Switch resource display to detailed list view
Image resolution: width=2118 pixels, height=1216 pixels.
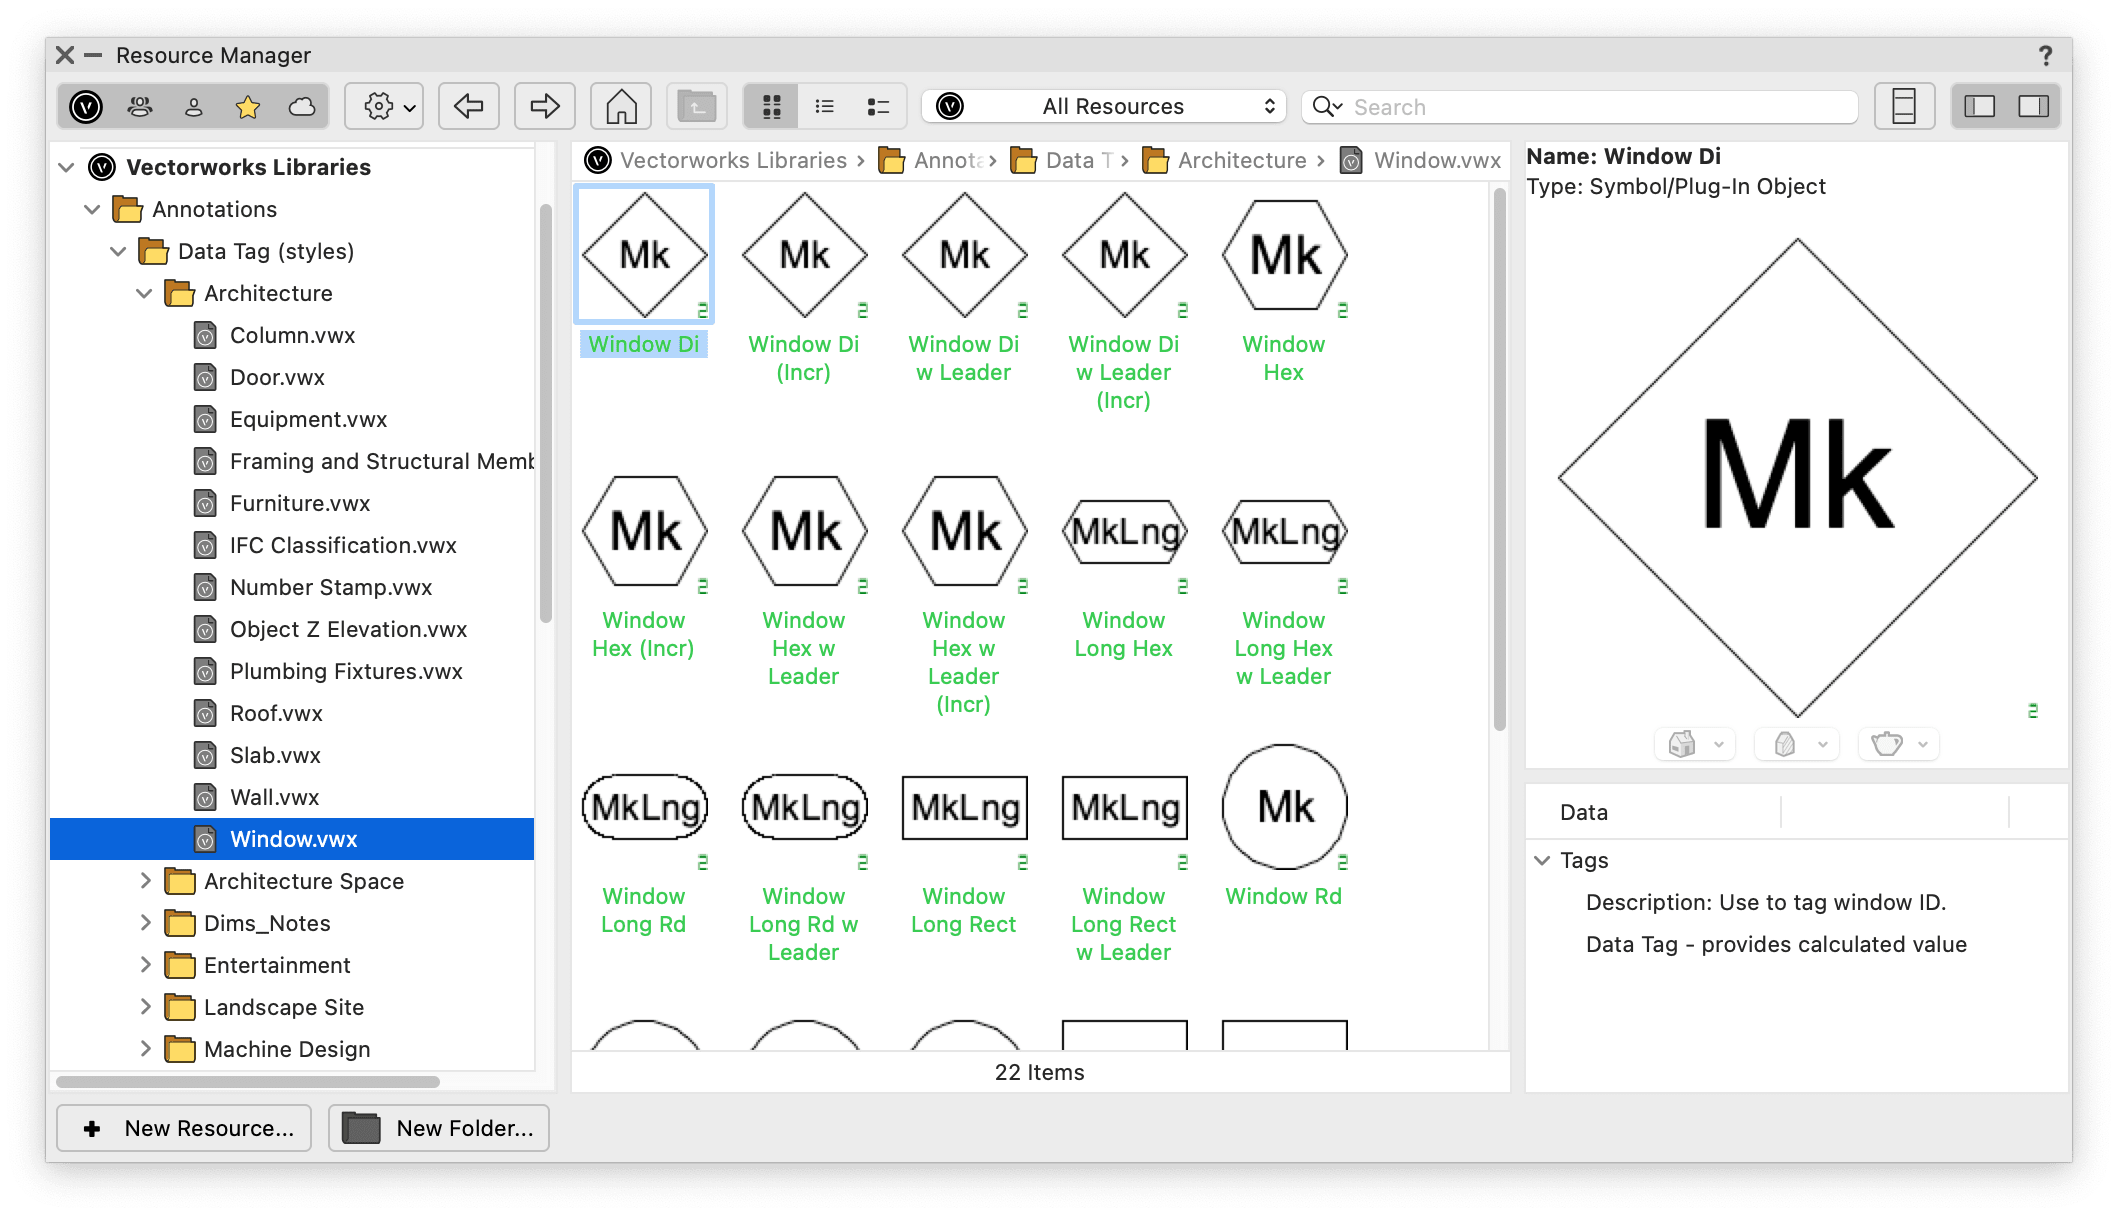877,105
